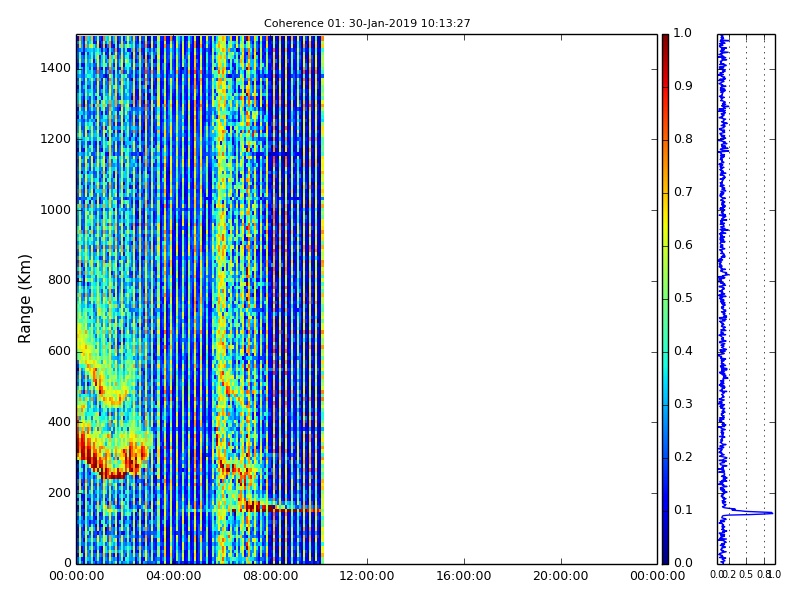The image size is (800, 600).
Task: Click the colorbar 0.5 value label
Action: [x=683, y=298]
